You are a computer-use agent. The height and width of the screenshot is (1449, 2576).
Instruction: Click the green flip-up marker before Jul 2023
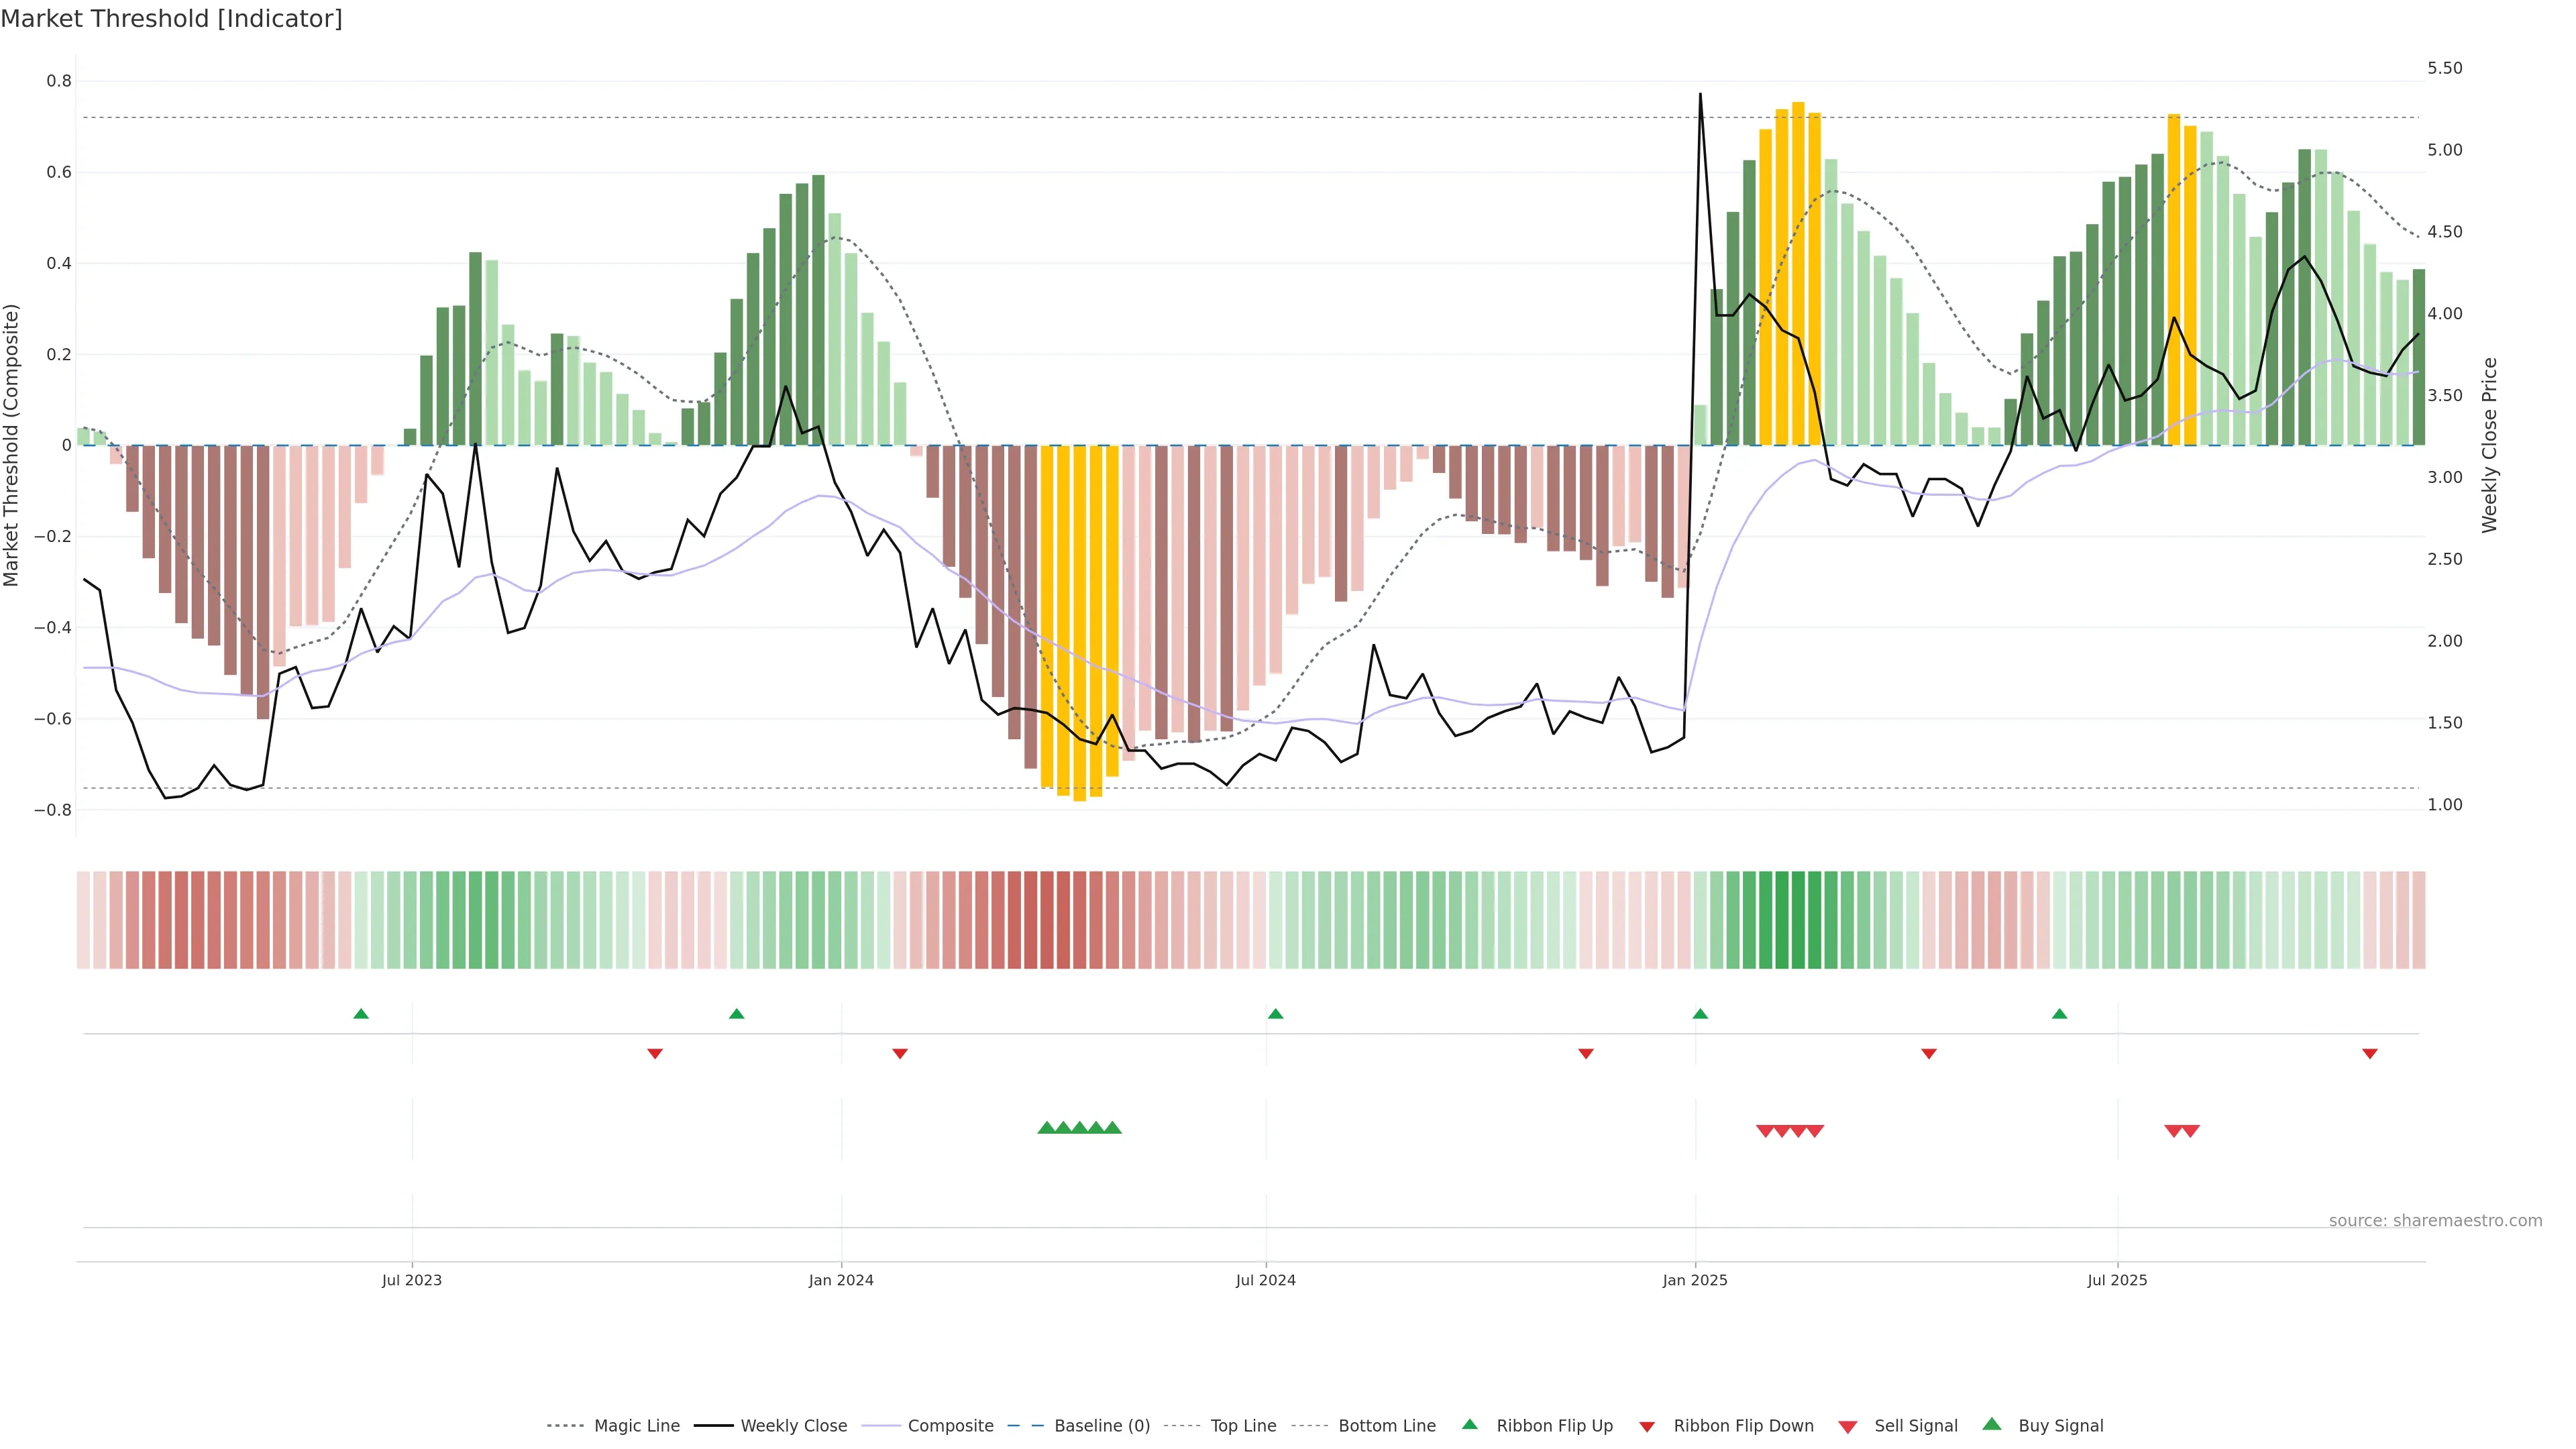click(361, 1014)
